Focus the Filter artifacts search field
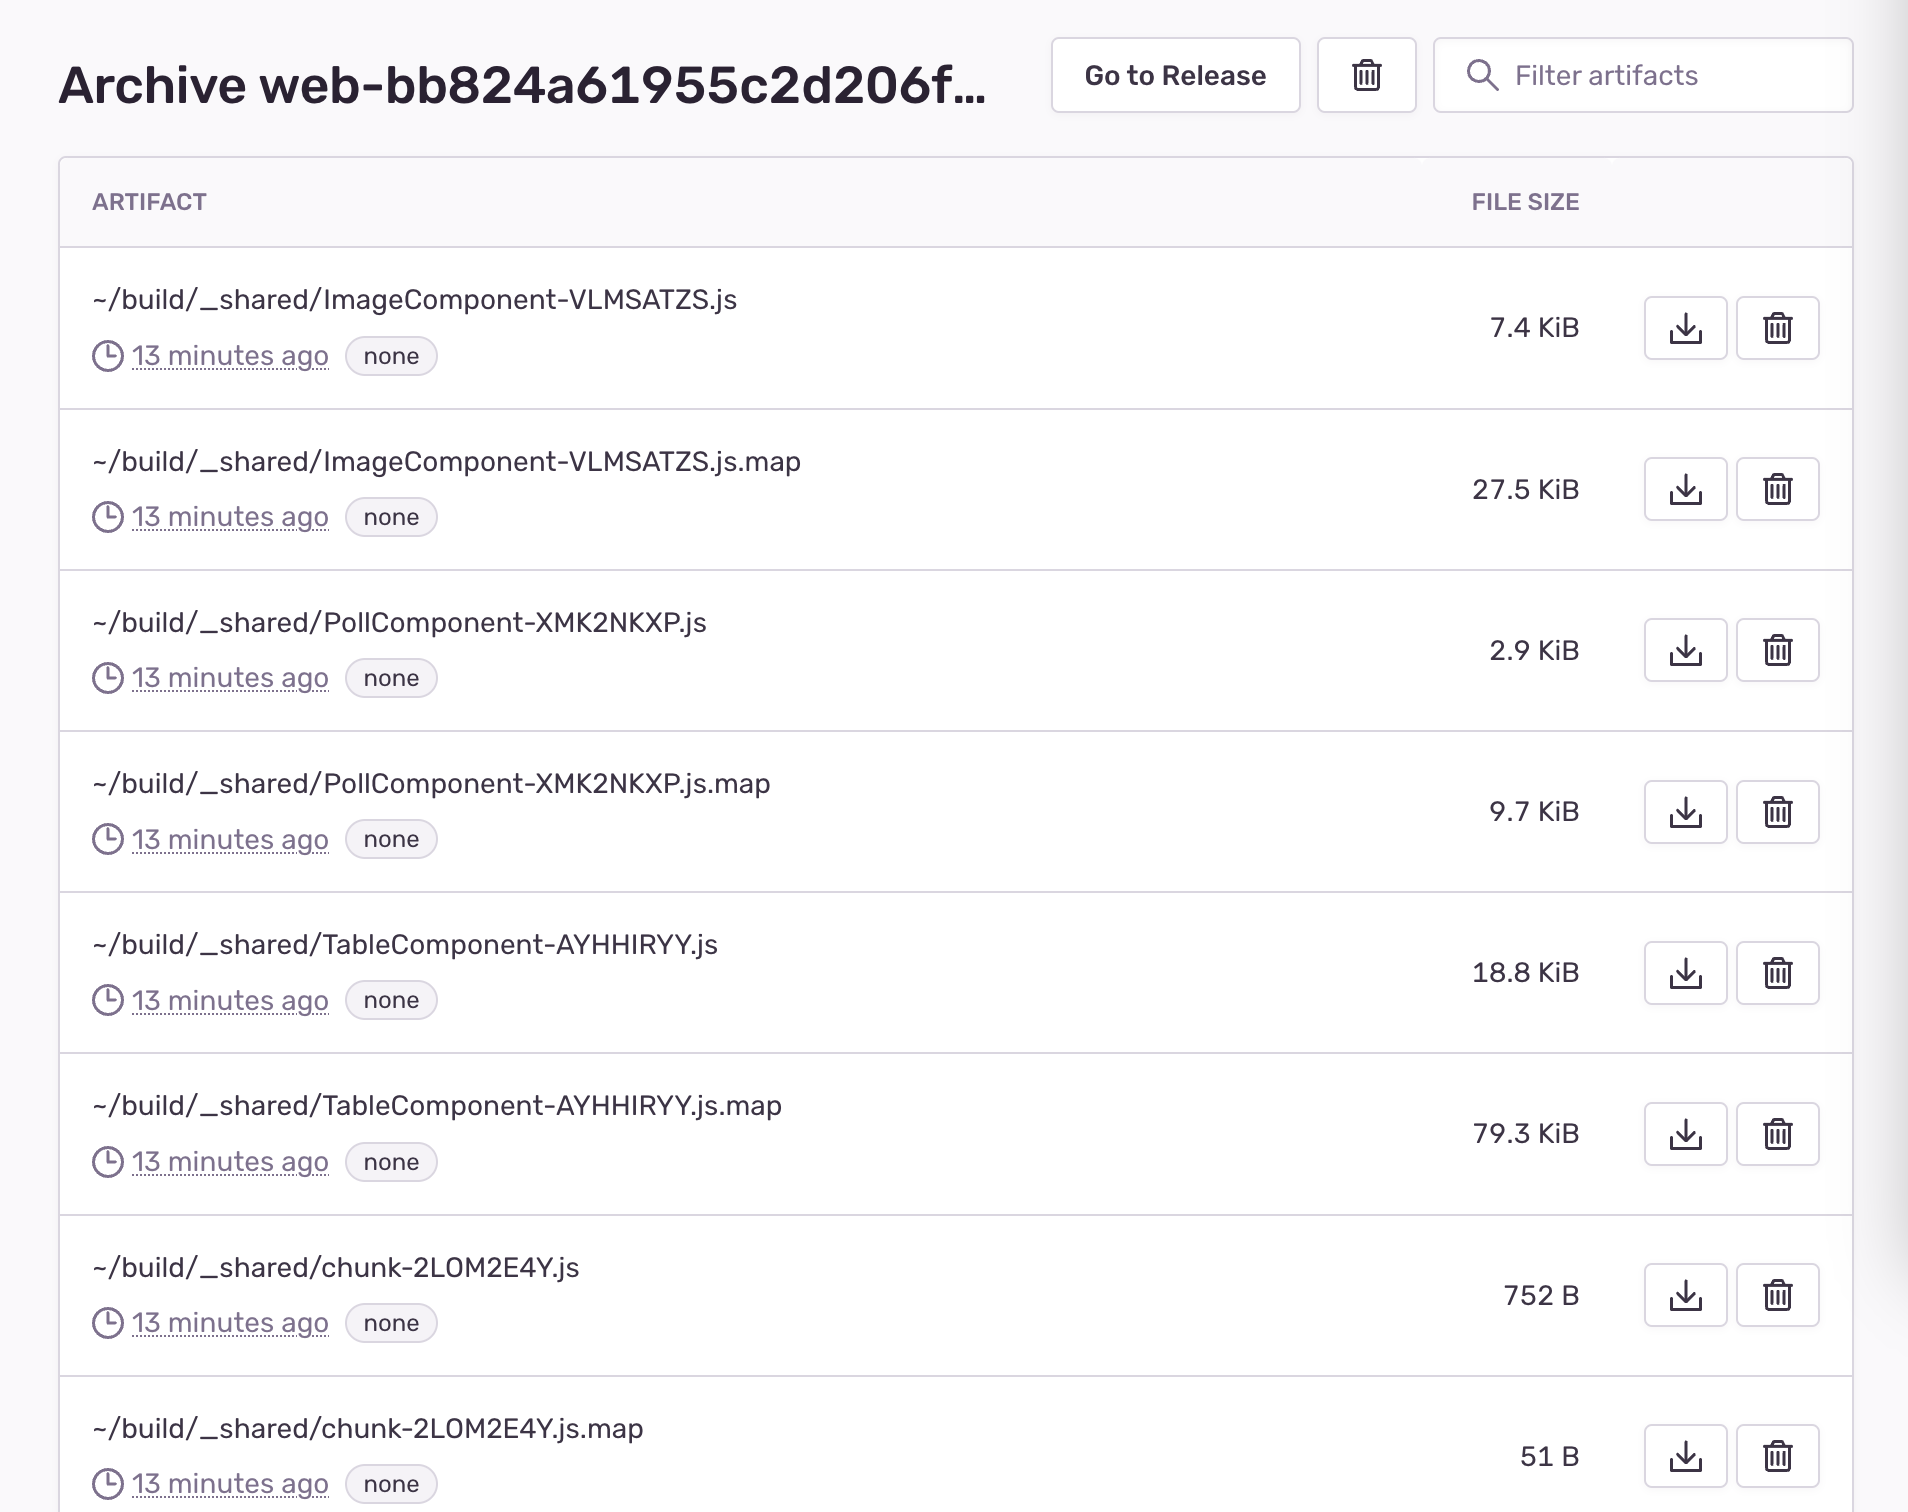This screenshot has width=1908, height=1512. tap(1642, 75)
